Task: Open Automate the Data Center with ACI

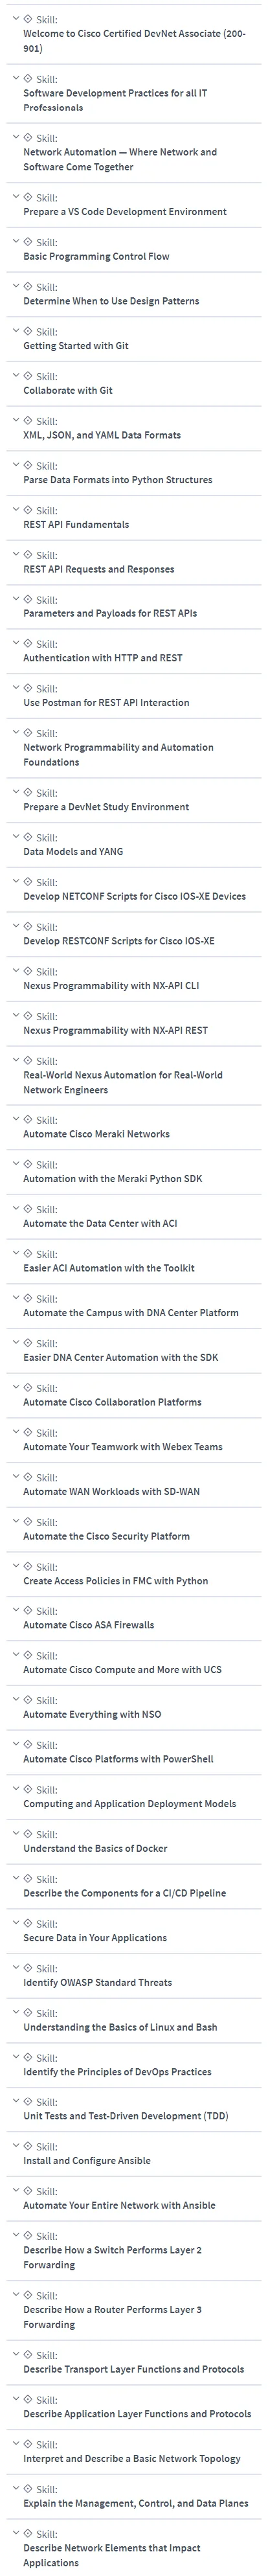Action: [x=100, y=1224]
